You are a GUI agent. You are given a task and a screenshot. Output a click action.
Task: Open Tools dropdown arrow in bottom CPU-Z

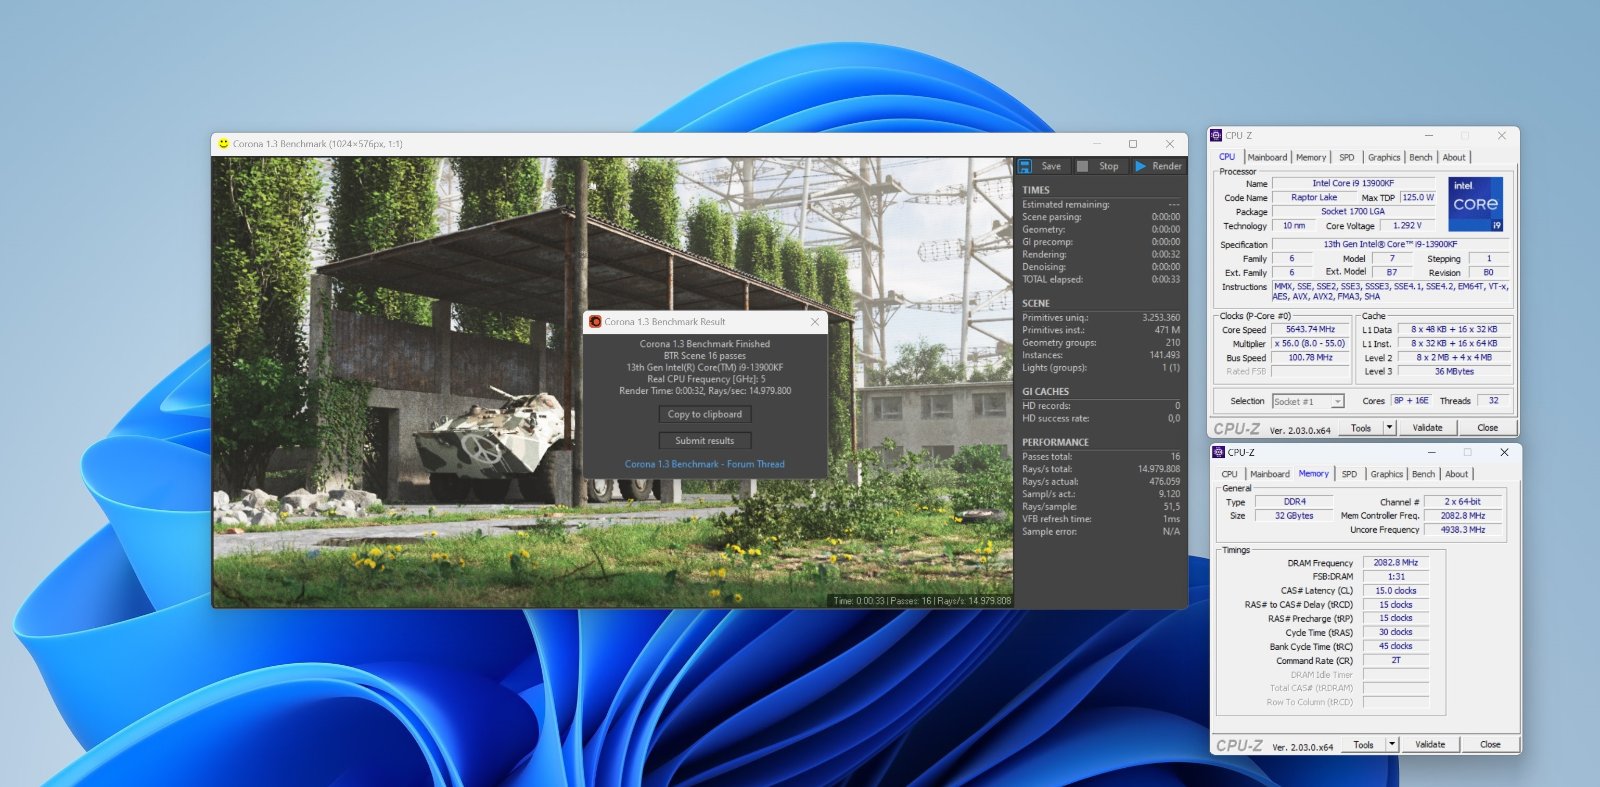tap(1391, 744)
